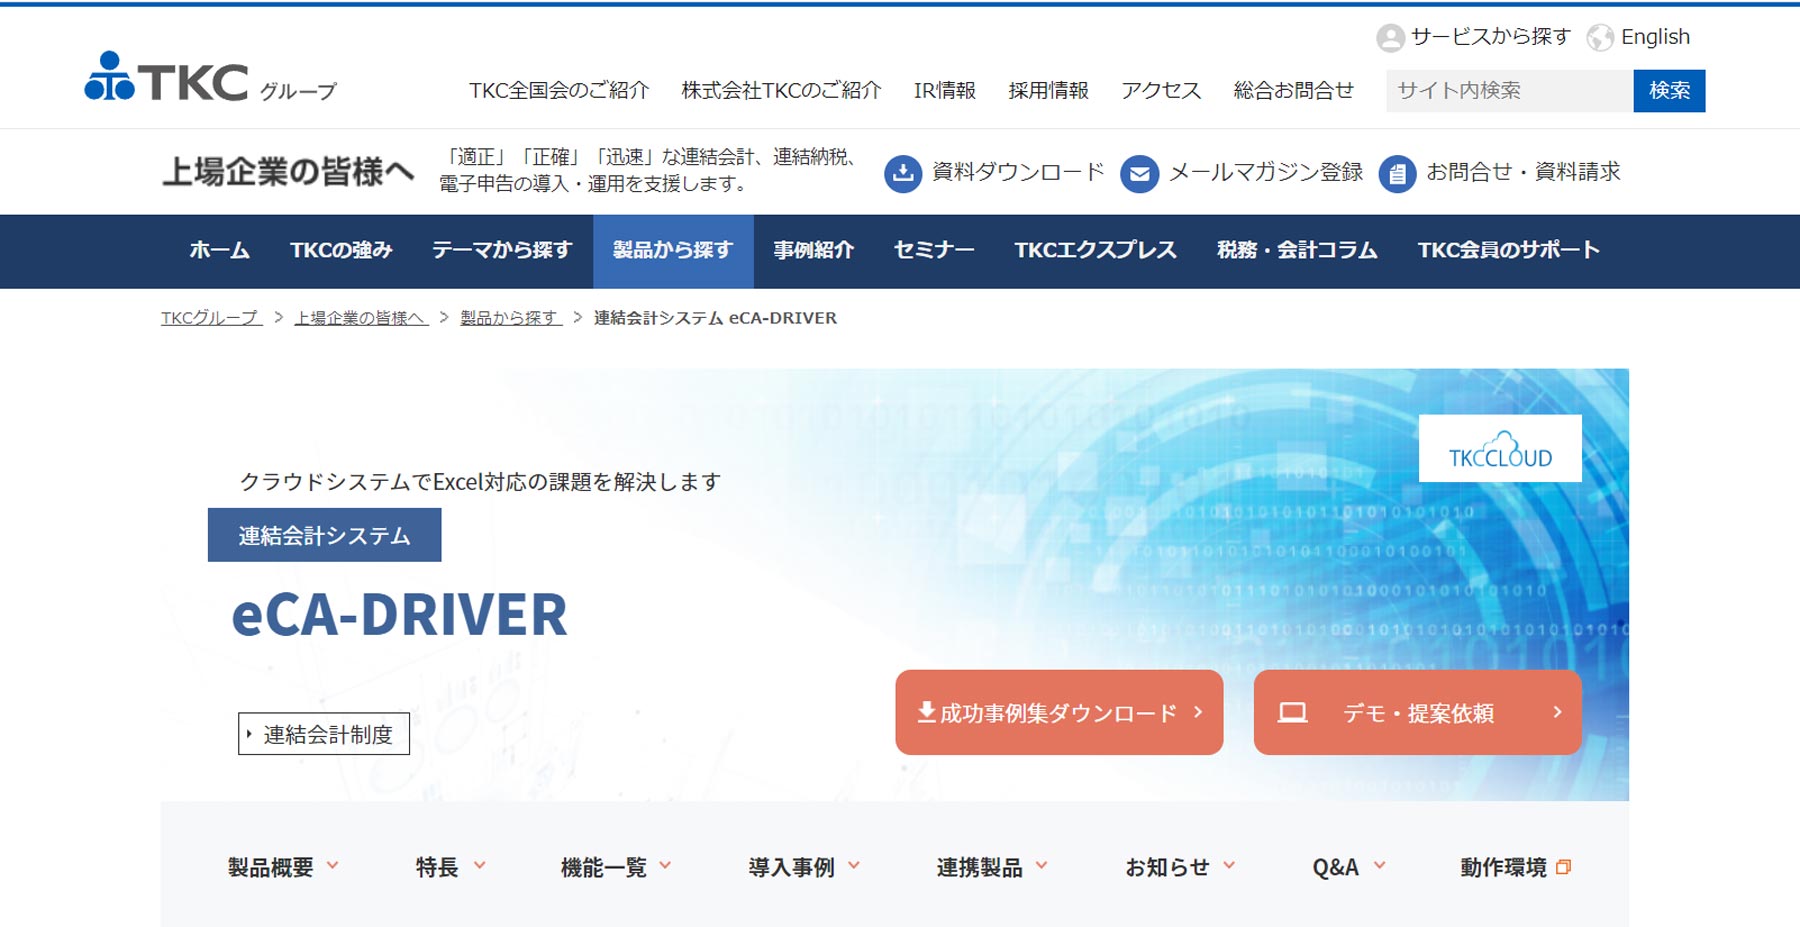
Task: Click the 動作環境 link
Action: coord(1502,867)
